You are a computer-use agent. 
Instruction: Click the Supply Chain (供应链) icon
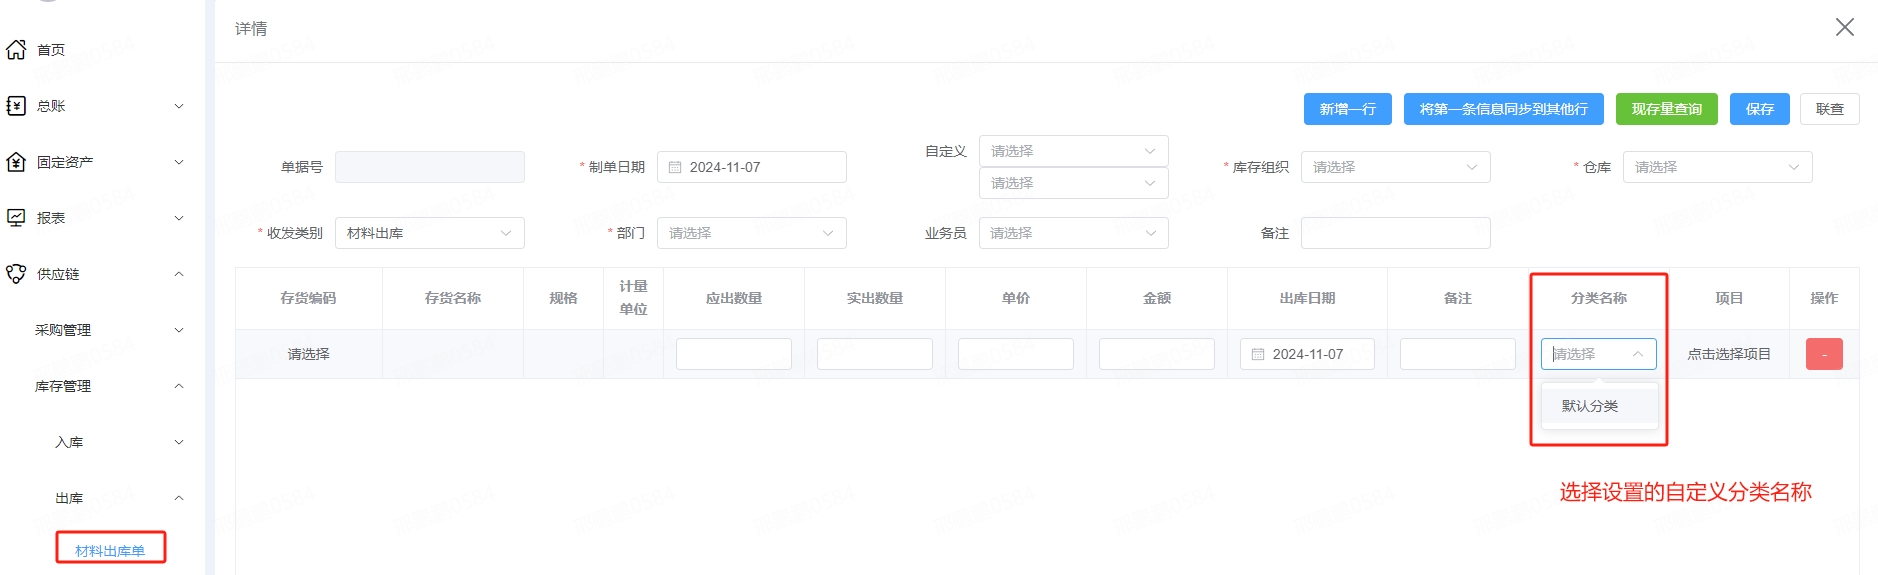tap(16, 274)
